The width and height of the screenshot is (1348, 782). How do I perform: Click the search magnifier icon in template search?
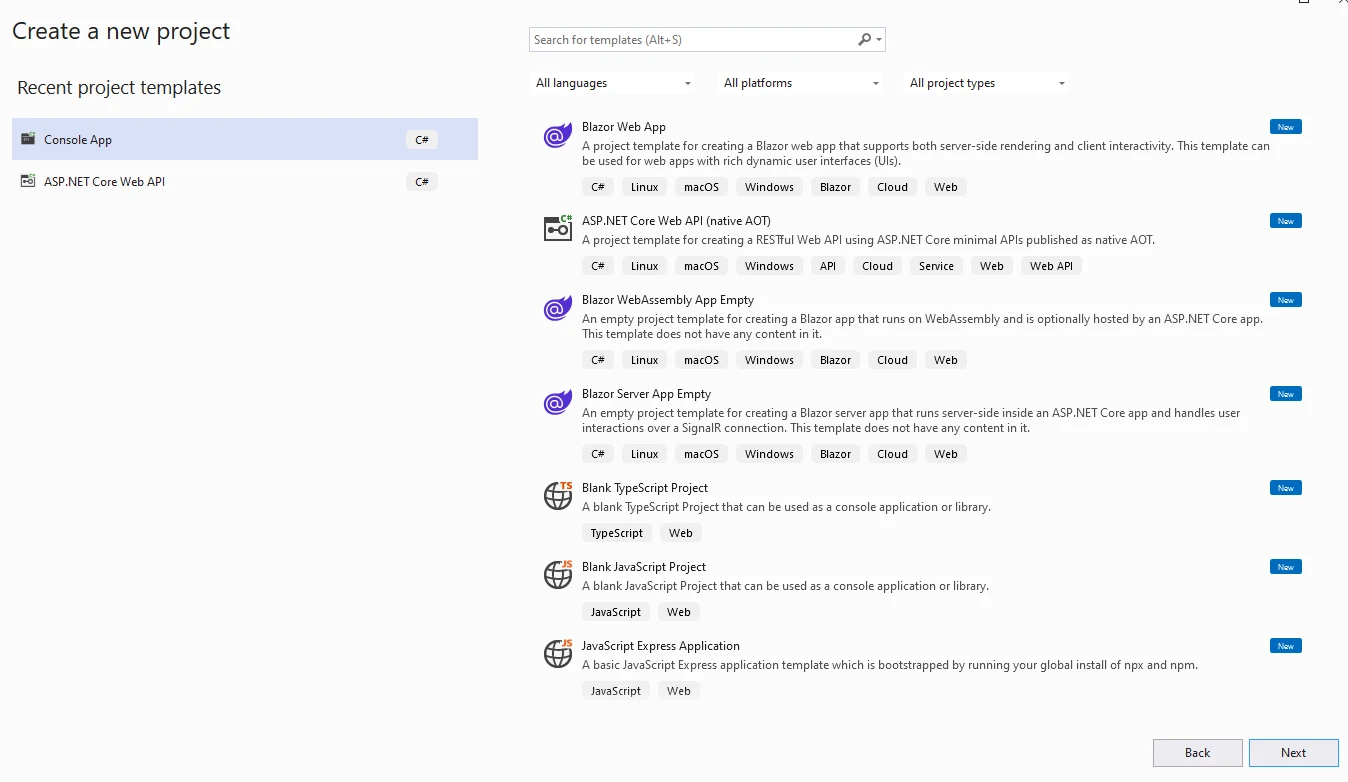coord(864,40)
